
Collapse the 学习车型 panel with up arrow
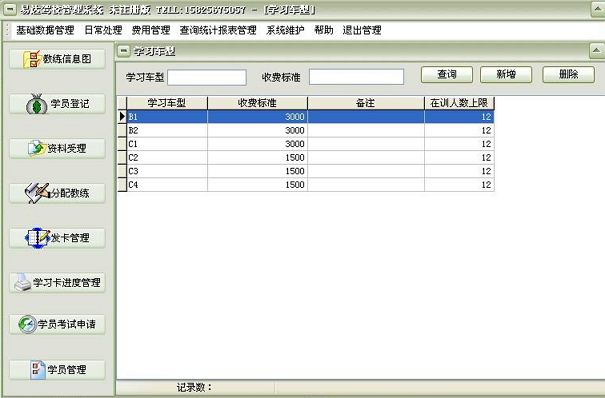597,51
